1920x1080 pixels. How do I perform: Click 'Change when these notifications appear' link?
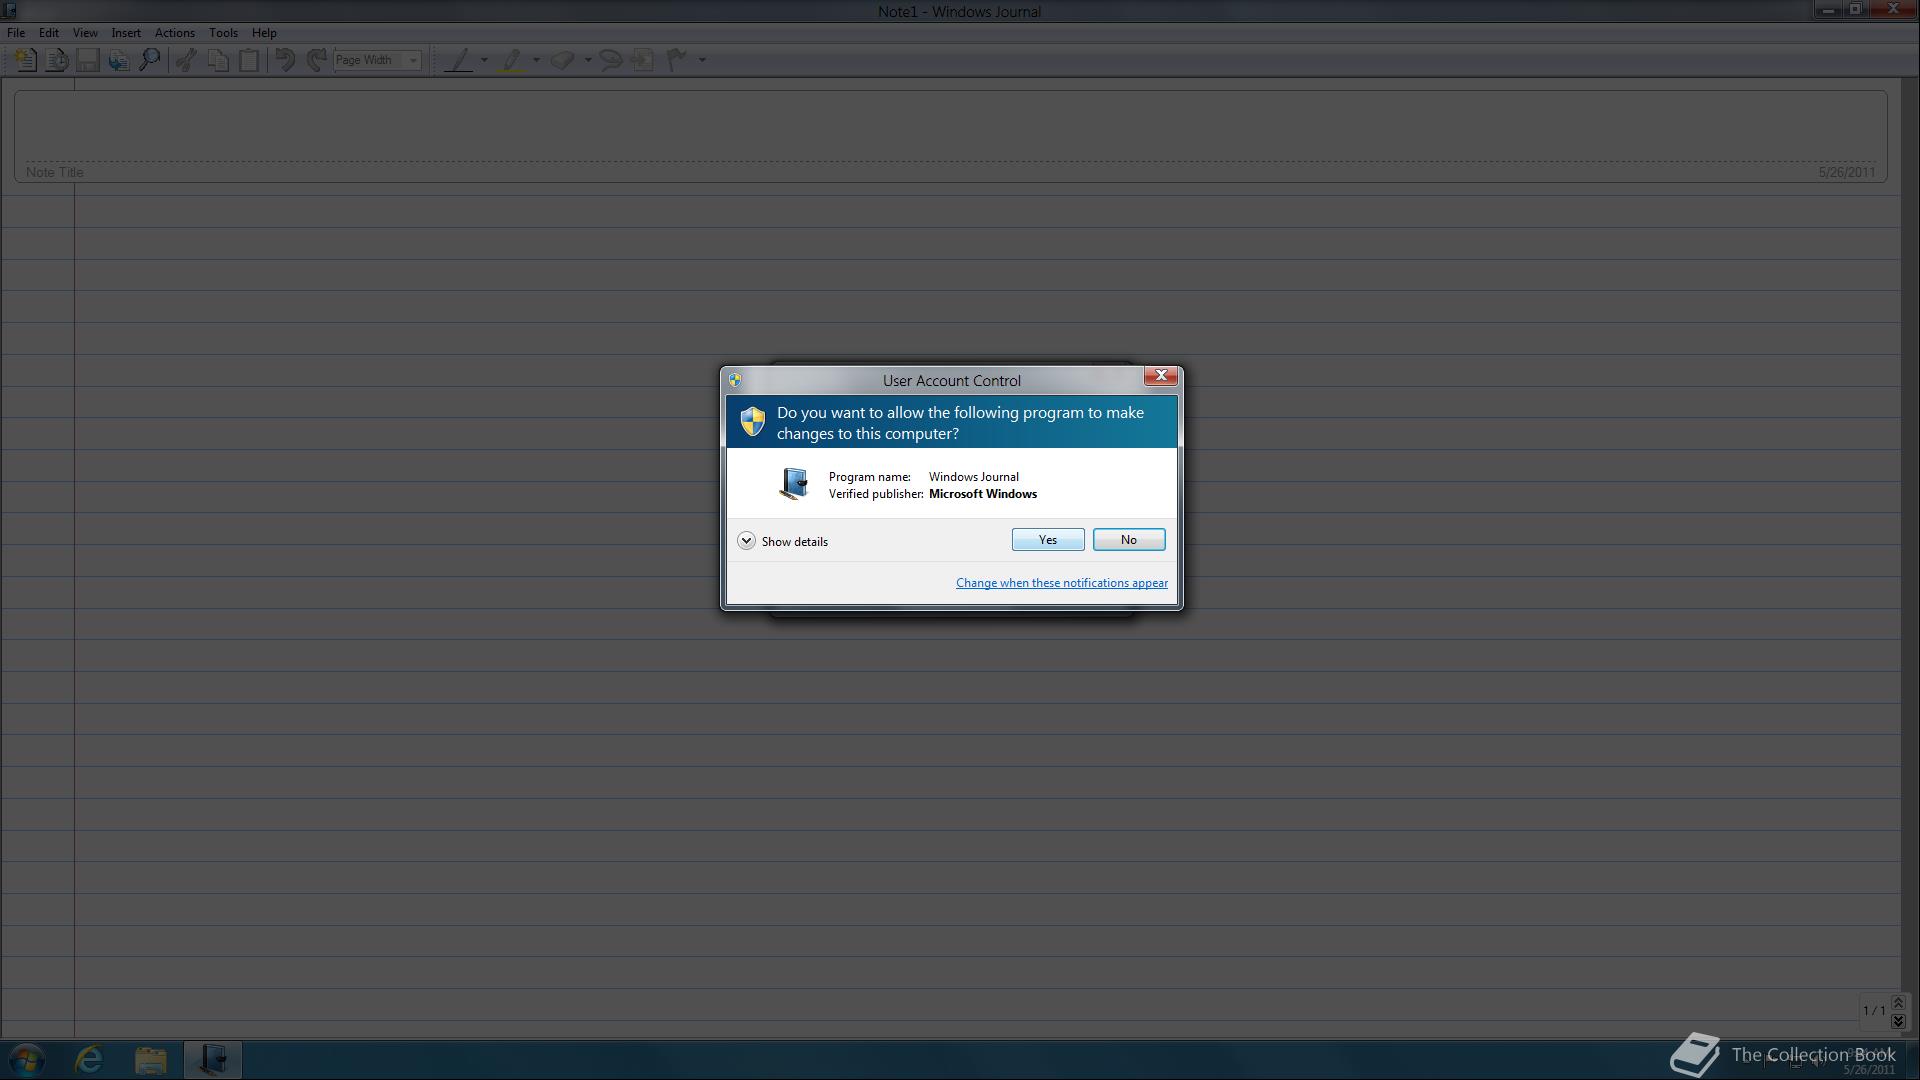click(x=1062, y=583)
